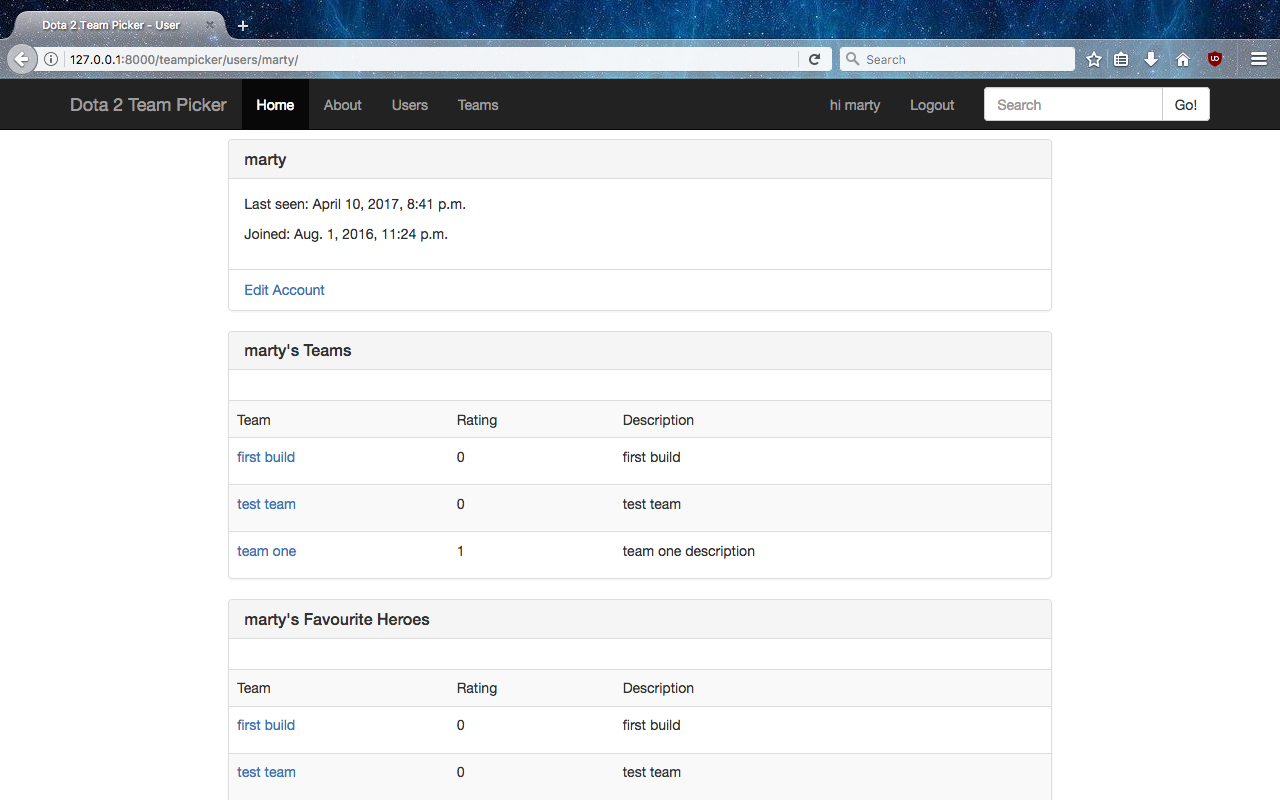The height and width of the screenshot is (800, 1280).
Task: Open the downloads arrow icon
Action: [1151, 60]
